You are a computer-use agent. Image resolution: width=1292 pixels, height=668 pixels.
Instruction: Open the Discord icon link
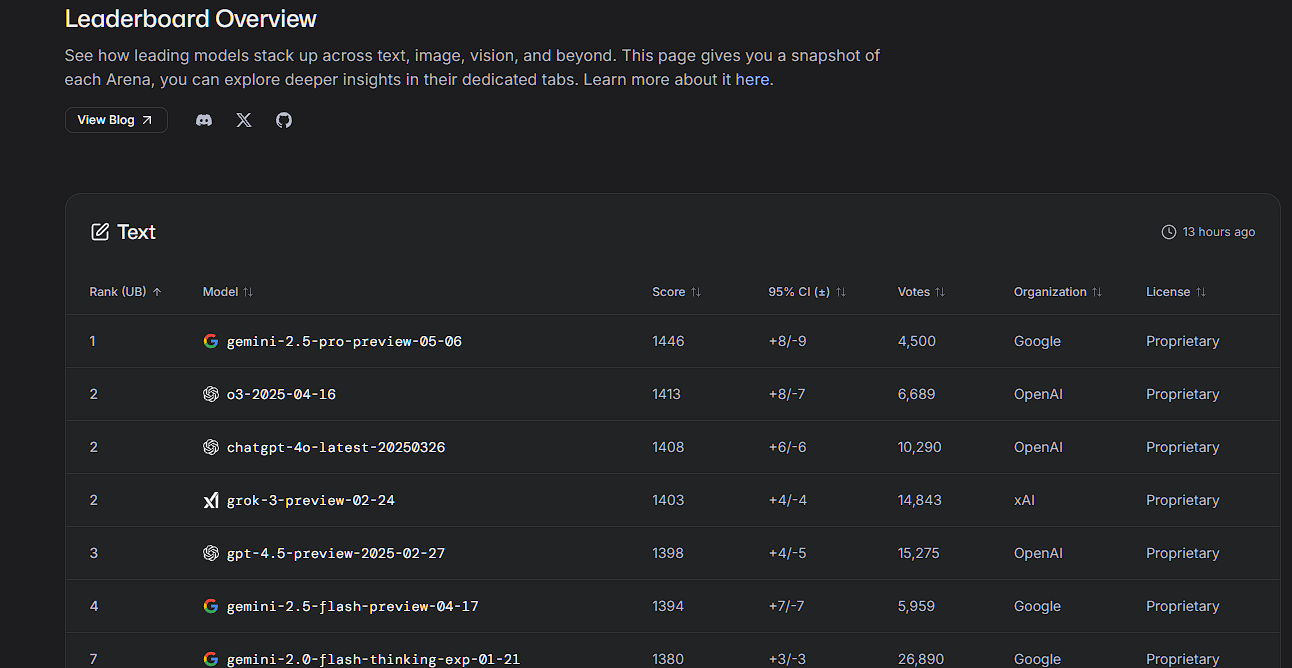point(204,120)
